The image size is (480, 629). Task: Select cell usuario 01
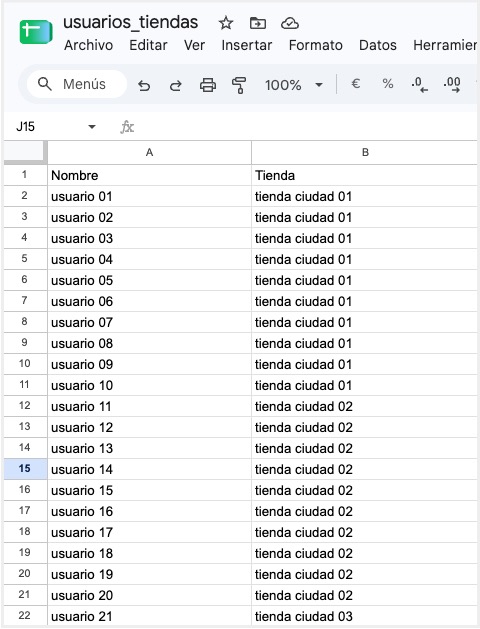tap(150, 196)
